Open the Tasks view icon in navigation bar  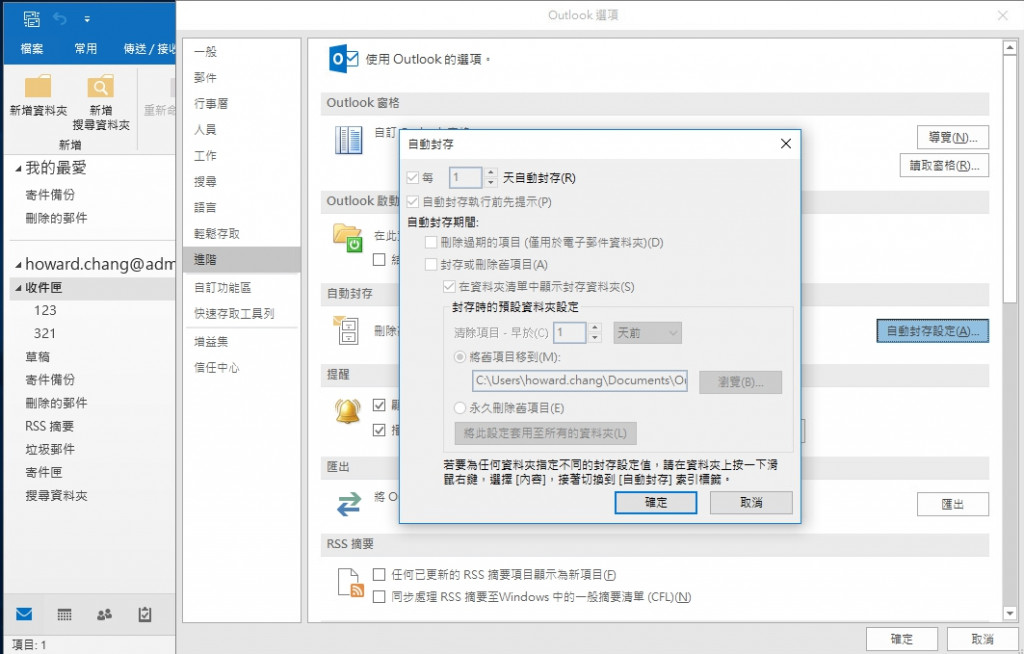click(144, 614)
